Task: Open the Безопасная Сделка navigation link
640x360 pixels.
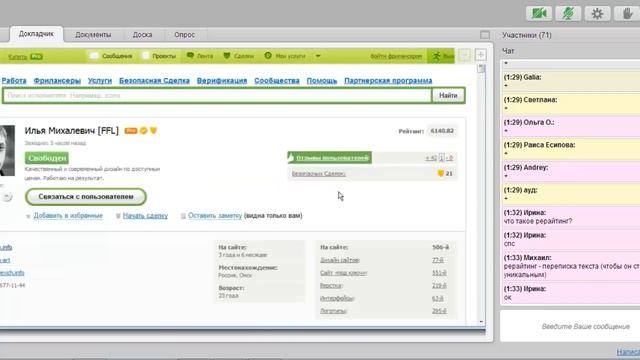Action: coord(154,80)
